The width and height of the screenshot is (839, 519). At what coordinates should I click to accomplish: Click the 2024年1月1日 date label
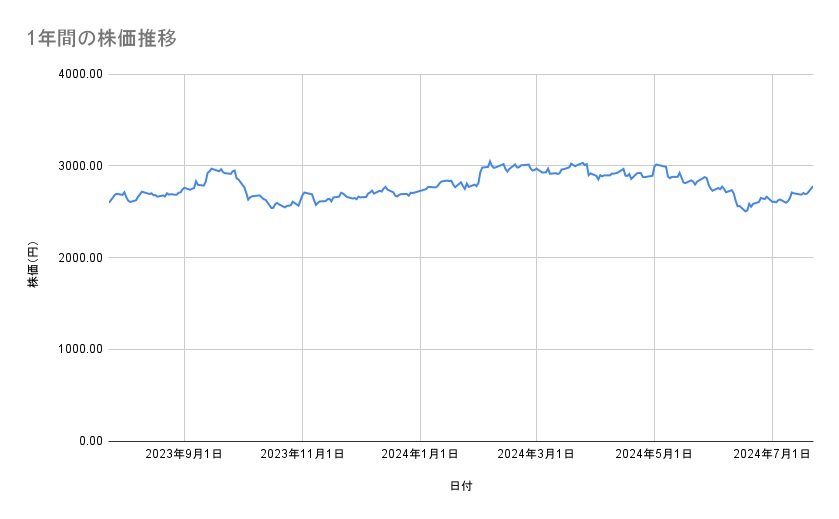click(420, 455)
